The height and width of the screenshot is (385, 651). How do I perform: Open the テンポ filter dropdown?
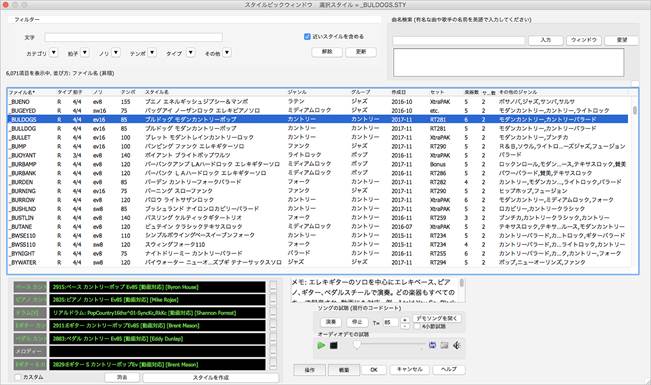[152, 53]
